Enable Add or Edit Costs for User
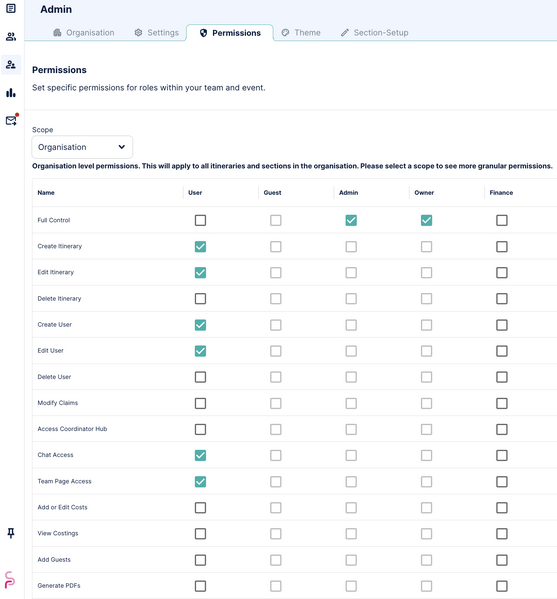Screen dimensions: 557x599 click(200, 507)
